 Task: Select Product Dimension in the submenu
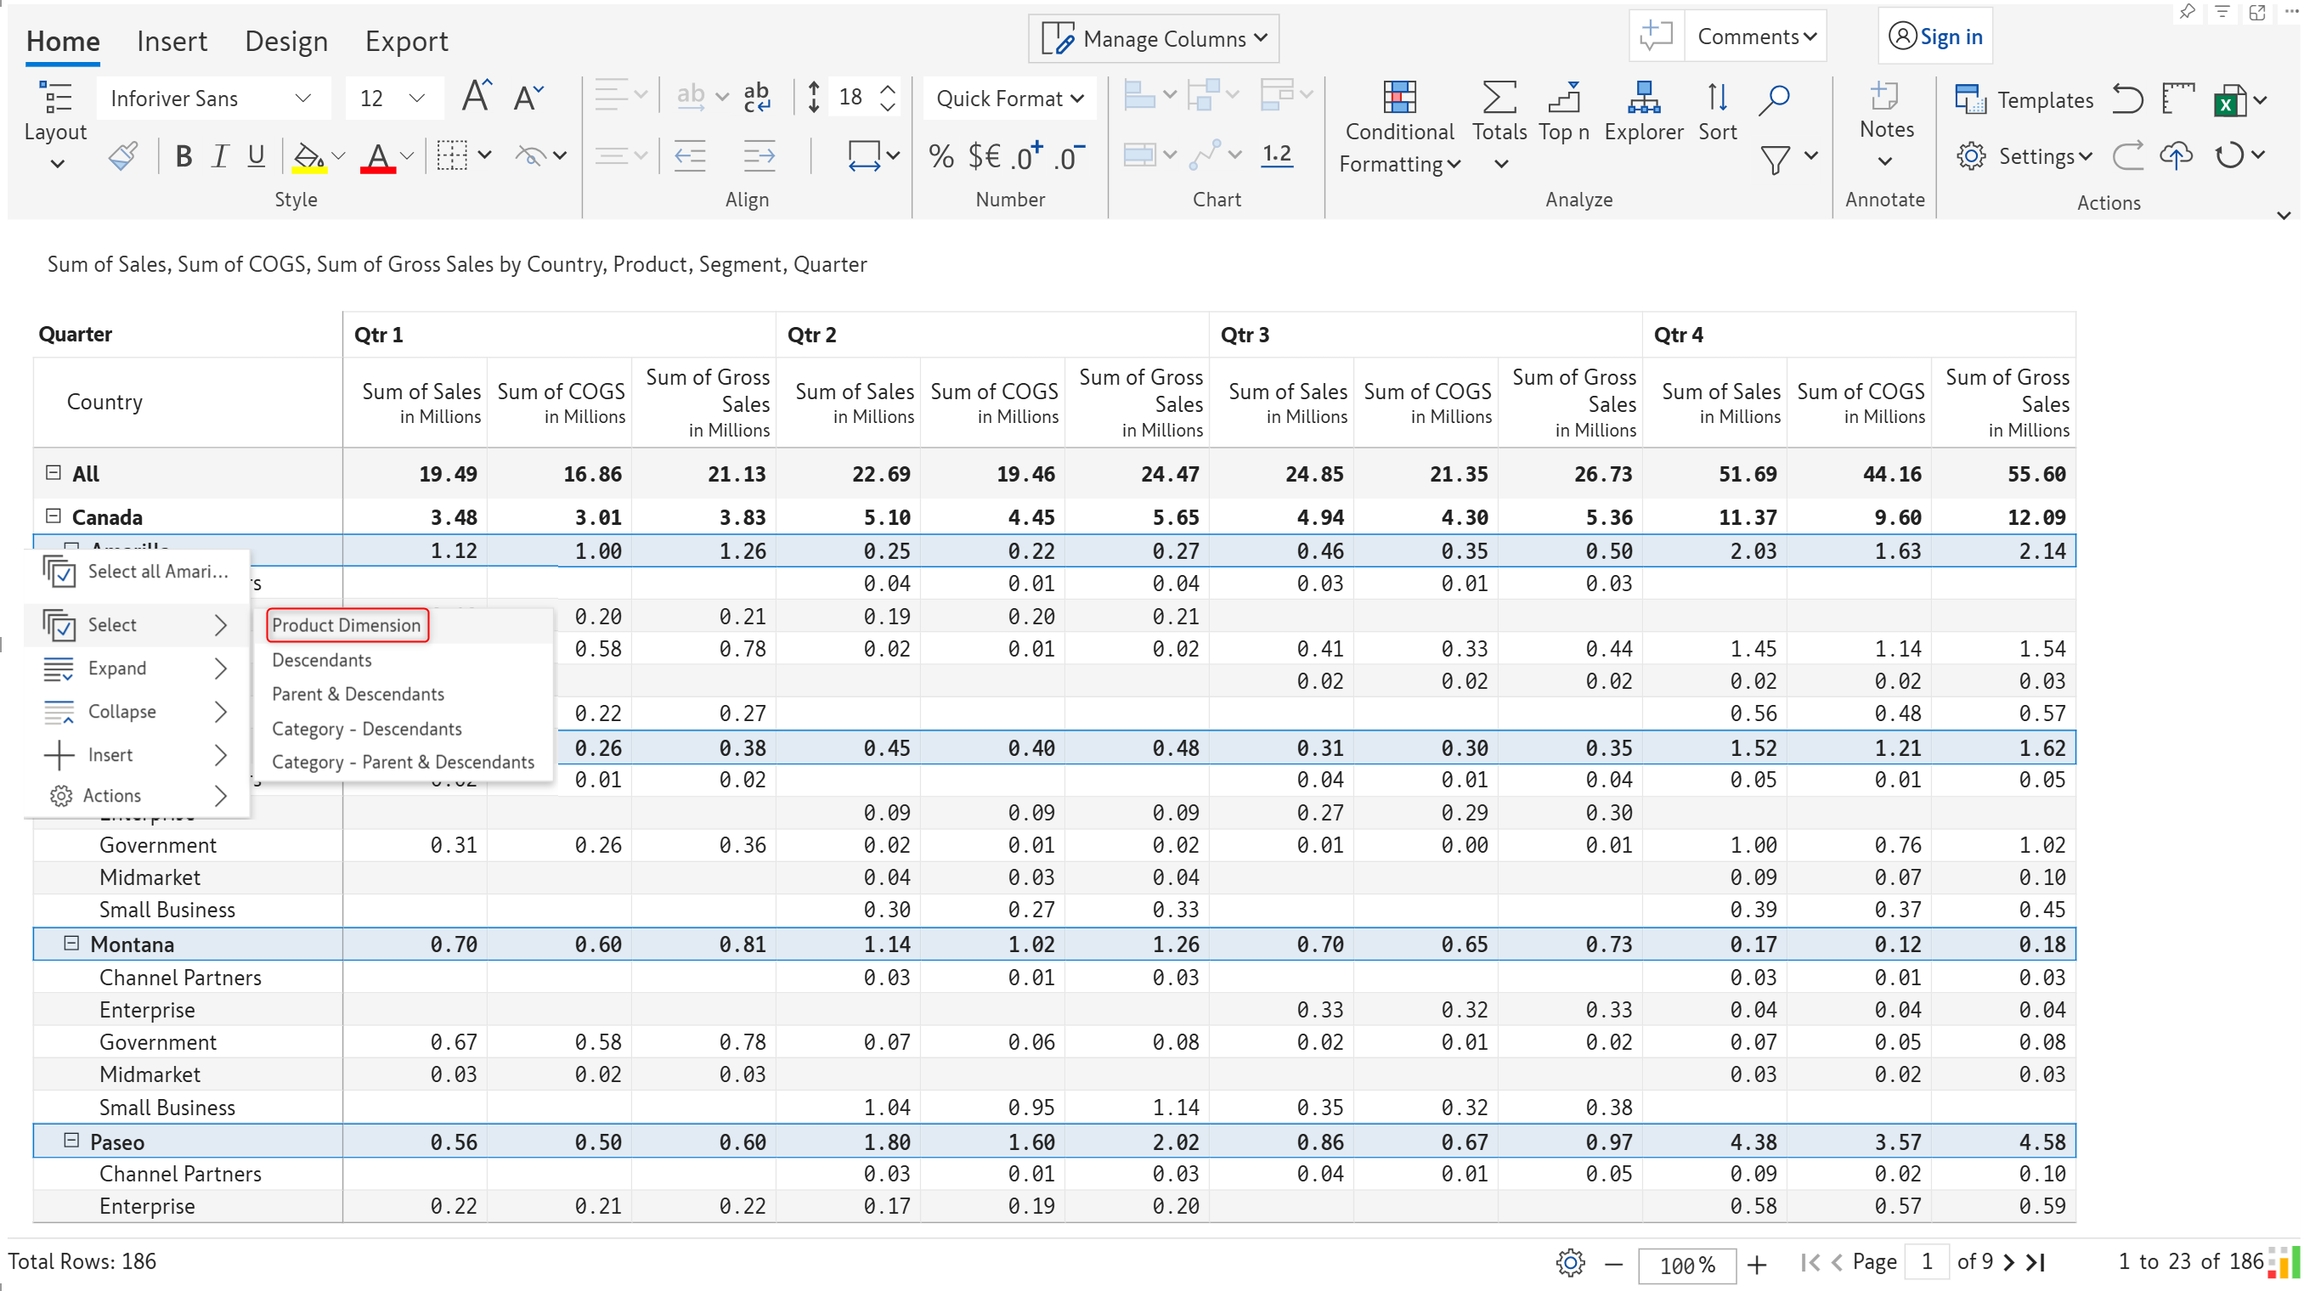[x=347, y=625]
